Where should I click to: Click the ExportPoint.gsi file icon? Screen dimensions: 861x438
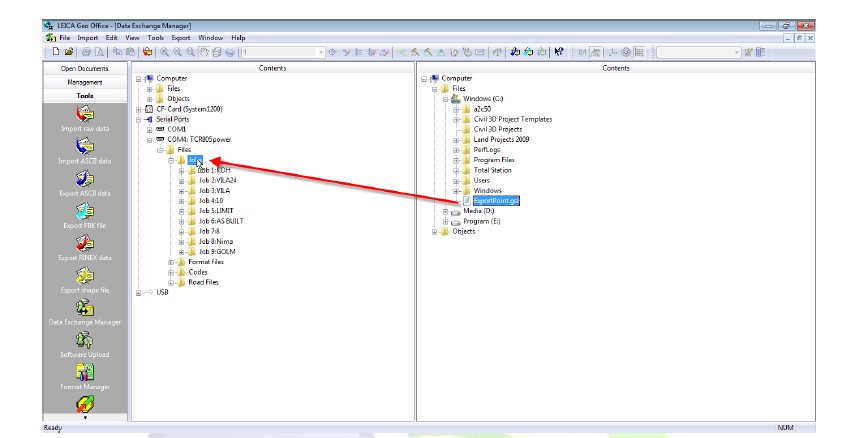467,201
